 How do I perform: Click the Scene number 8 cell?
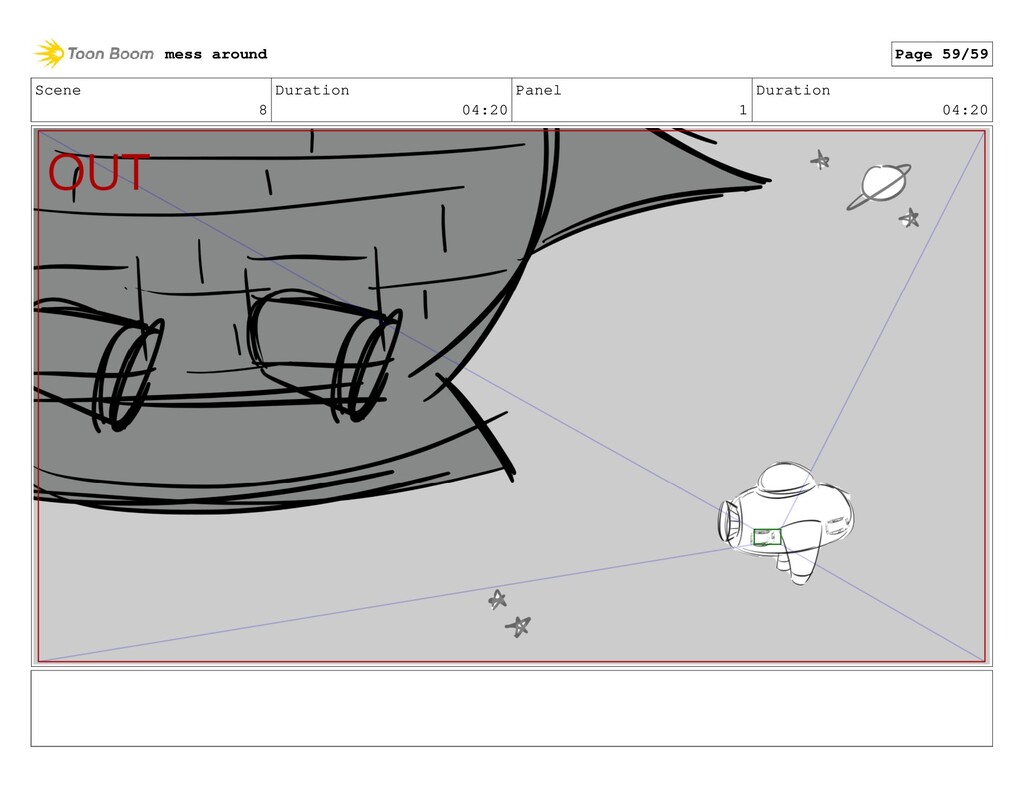pos(151,100)
